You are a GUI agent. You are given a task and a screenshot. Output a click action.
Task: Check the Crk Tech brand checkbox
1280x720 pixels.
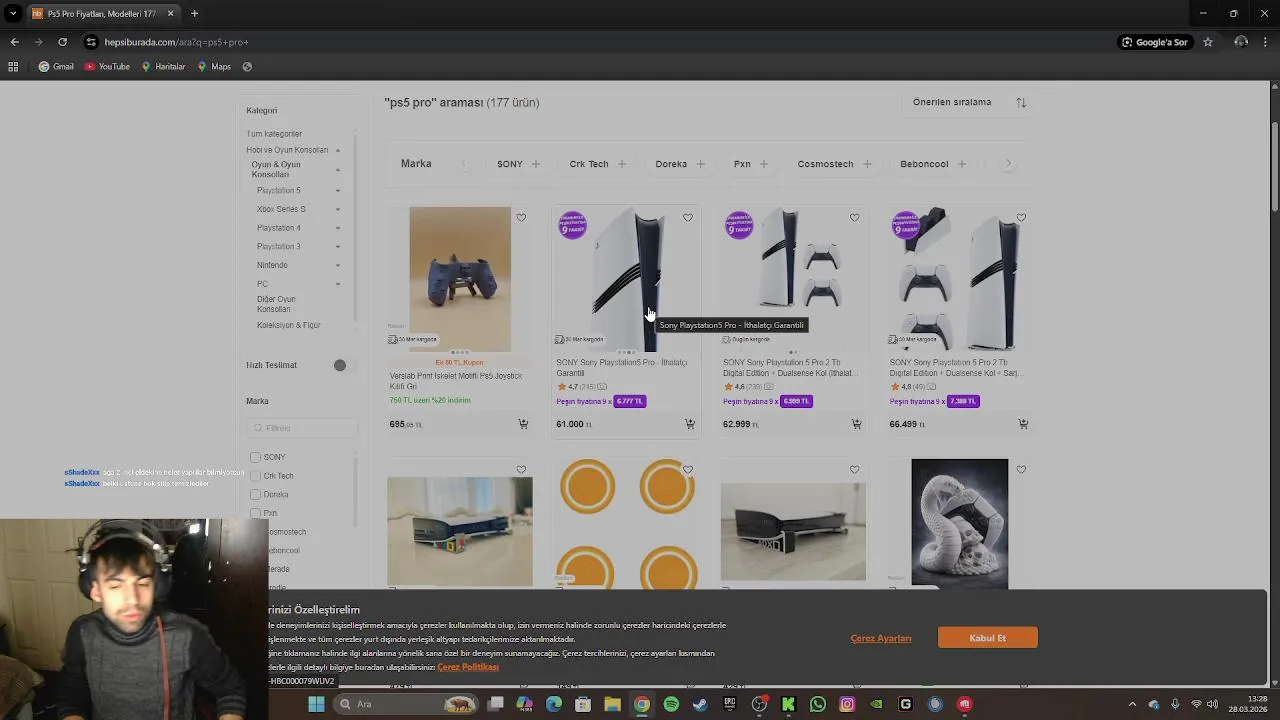tap(255, 476)
